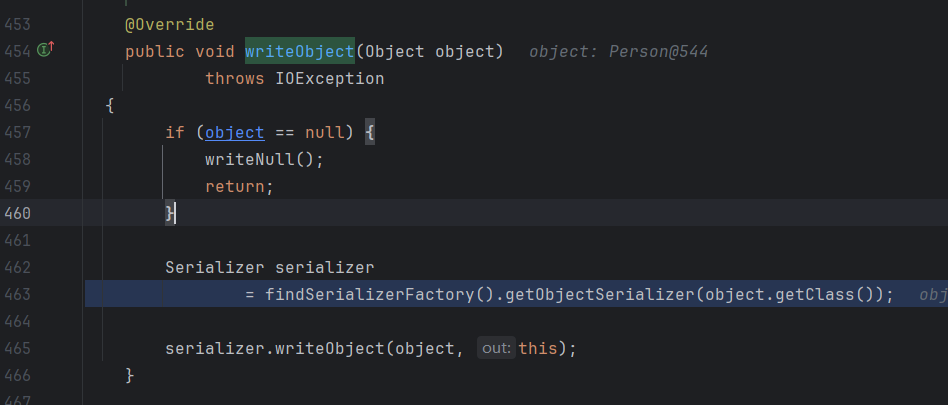The image size is (948, 405).
Task: Click the IOException class name
Action: click(329, 78)
